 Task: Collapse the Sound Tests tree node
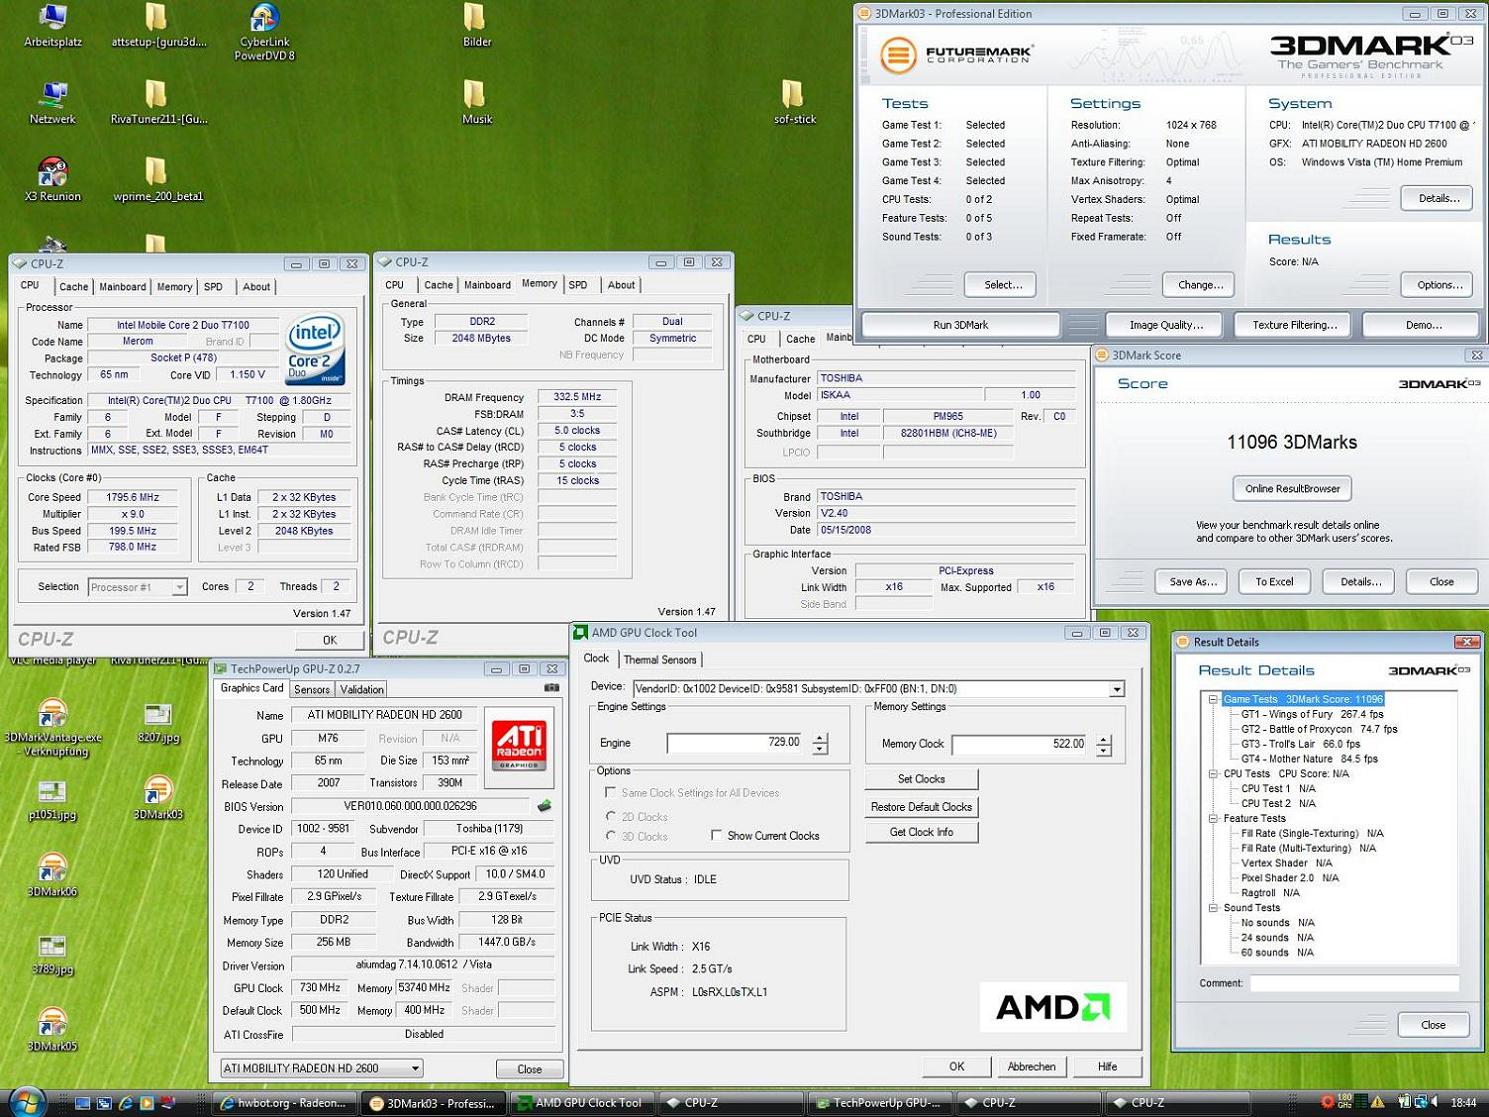(x=1213, y=908)
